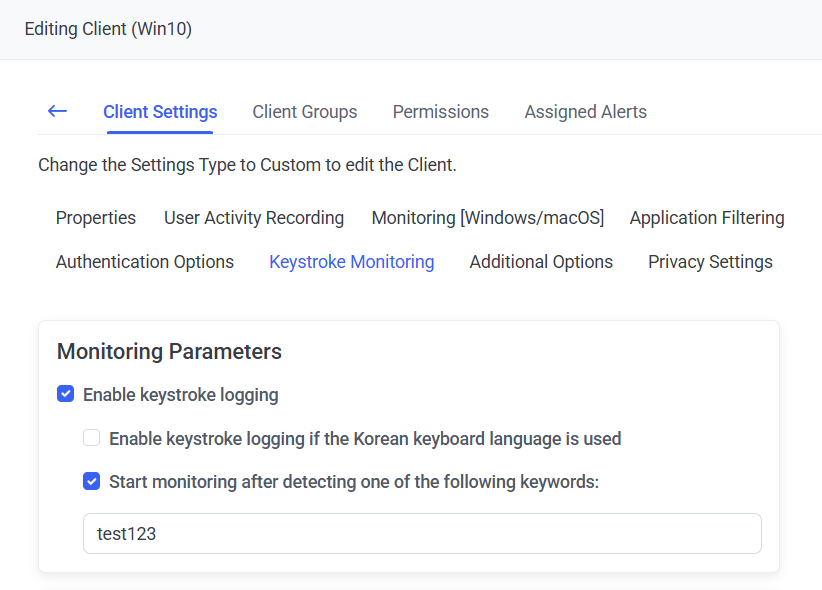Open Monitoring [Windows/macOS] settings
The width and height of the screenshot is (822, 590).
pyautogui.click(x=487, y=218)
